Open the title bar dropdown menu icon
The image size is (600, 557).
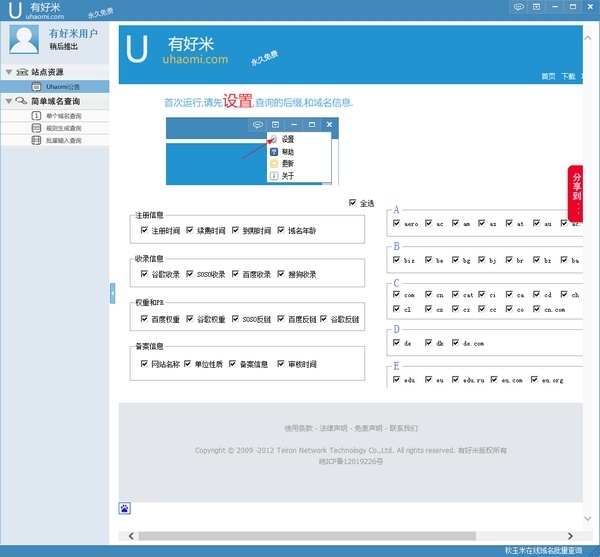(x=536, y=7)
